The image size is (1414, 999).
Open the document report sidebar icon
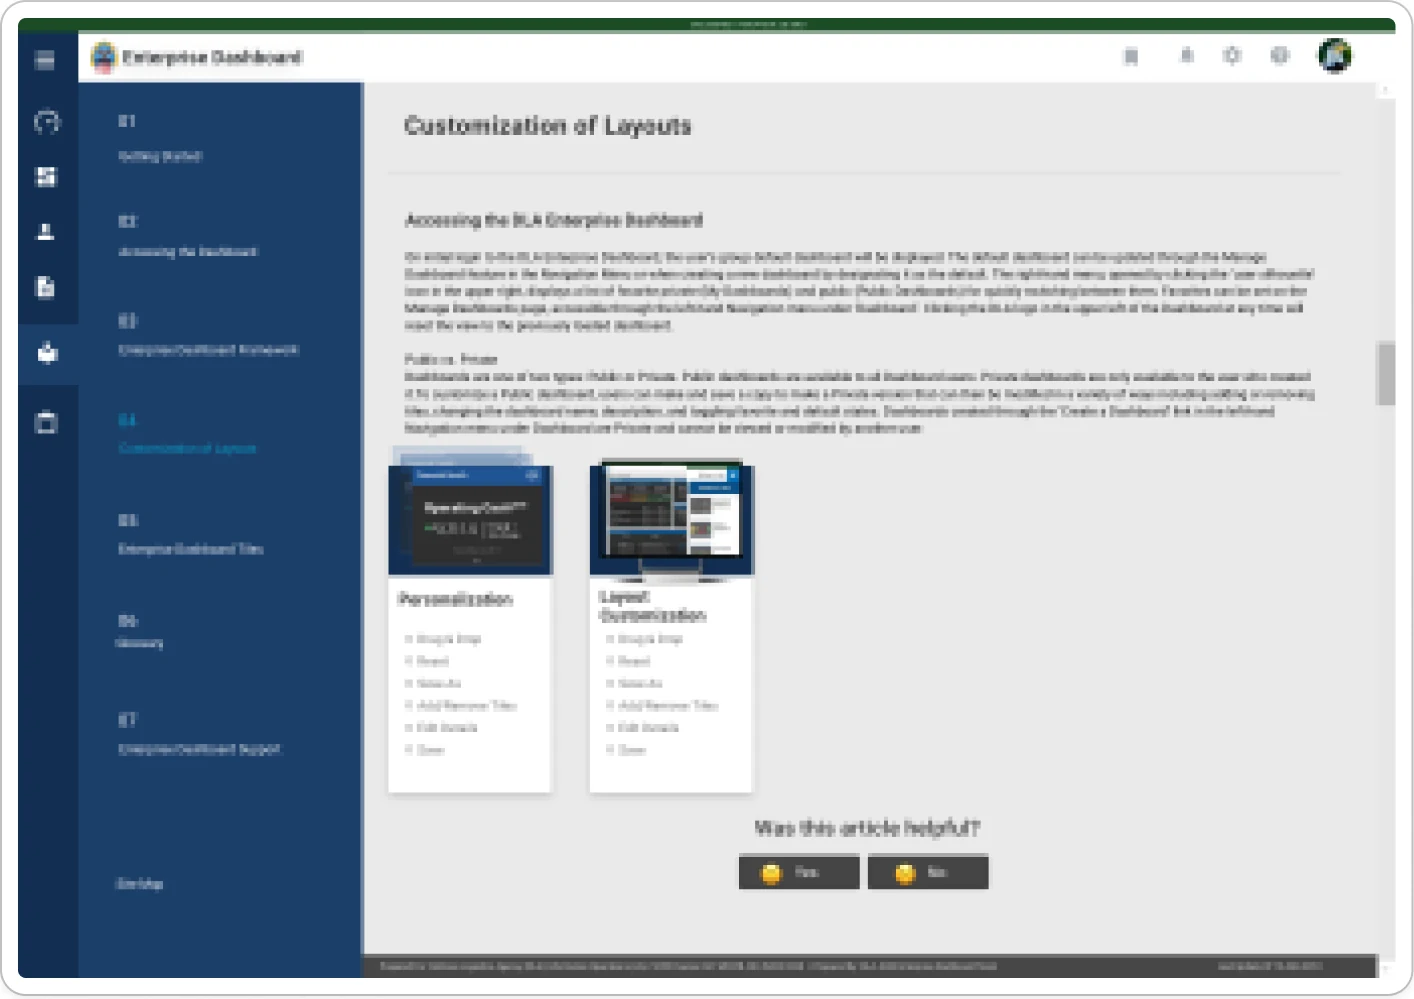tap(46, 287)
